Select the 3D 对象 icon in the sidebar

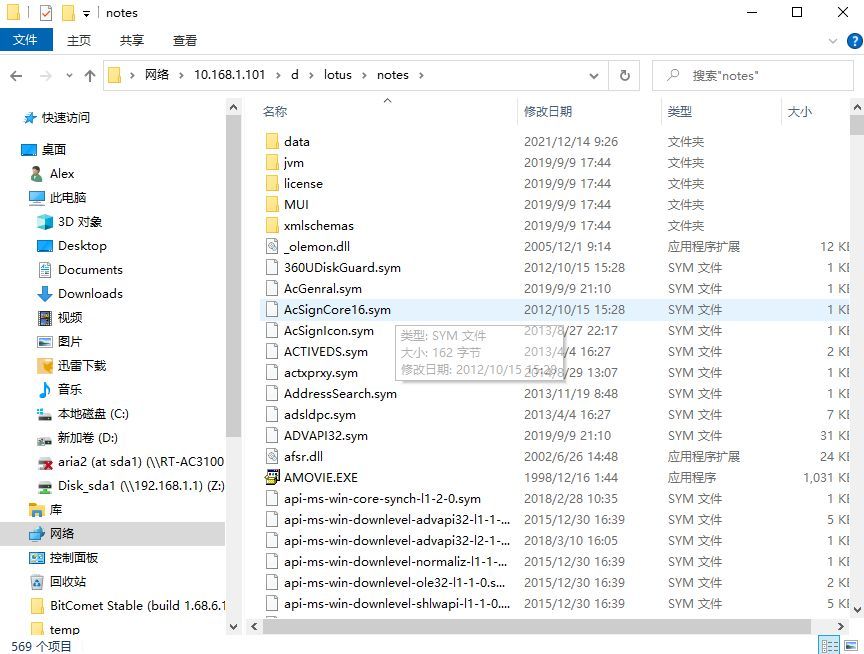(x=45, y=221)
